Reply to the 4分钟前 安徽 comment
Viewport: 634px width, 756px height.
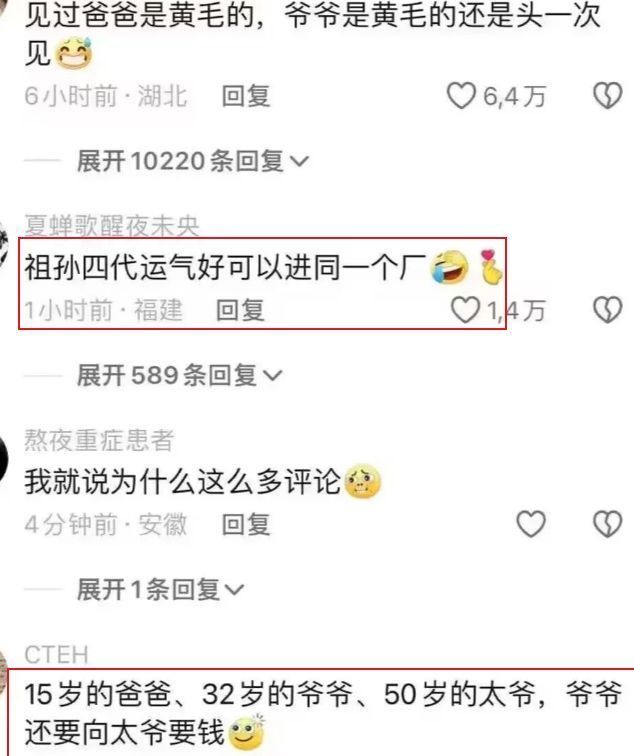click(245, 524)
